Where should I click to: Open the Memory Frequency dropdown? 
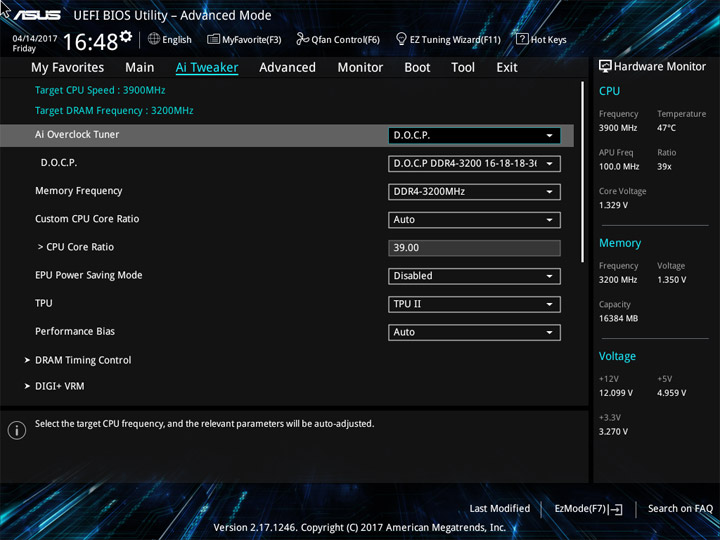(474, 192)
